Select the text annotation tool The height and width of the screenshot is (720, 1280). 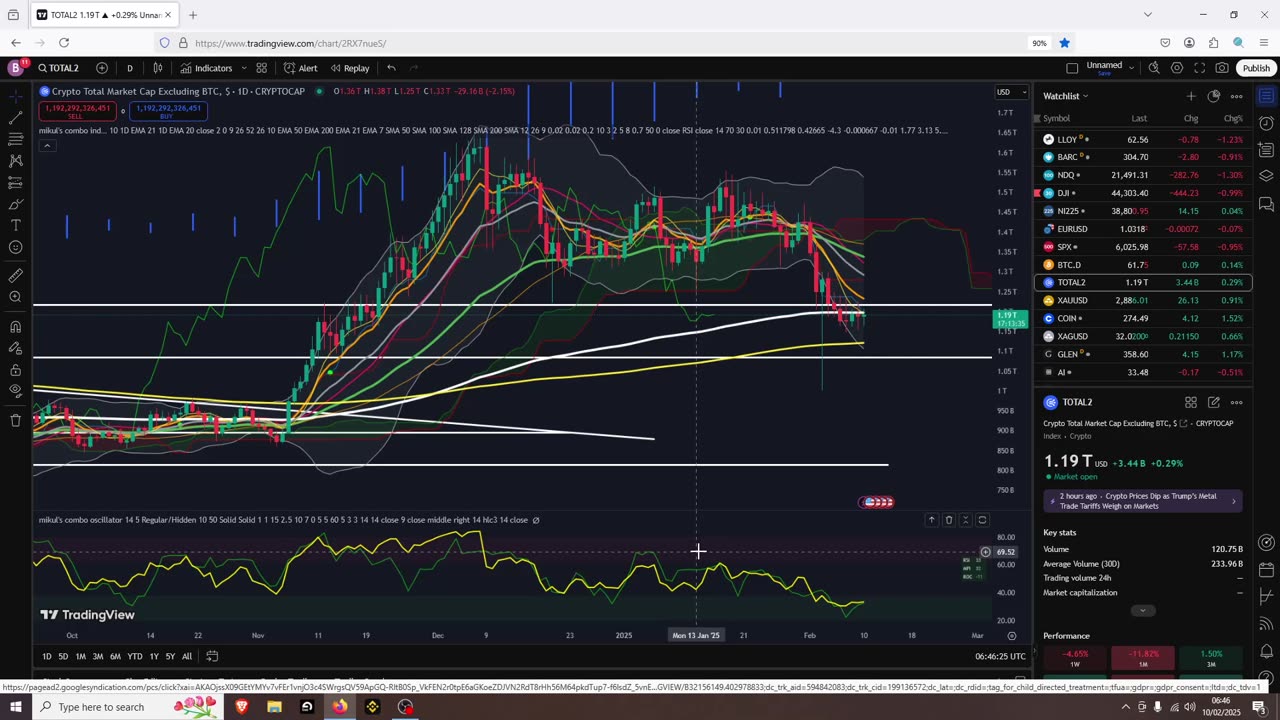pos(15,226)
